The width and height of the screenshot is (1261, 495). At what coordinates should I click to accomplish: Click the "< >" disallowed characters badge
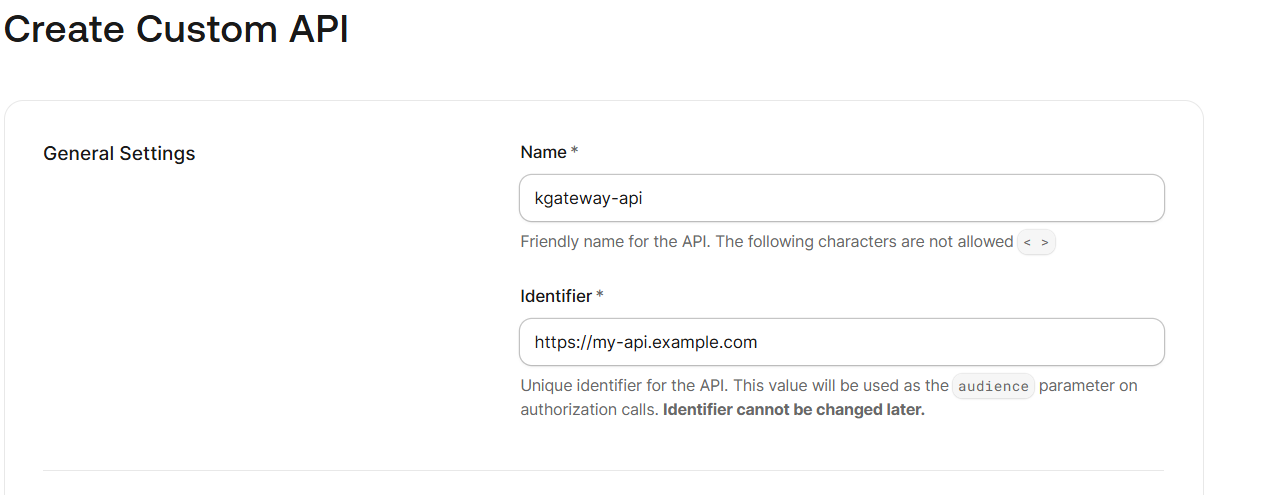pos(1036,242)
